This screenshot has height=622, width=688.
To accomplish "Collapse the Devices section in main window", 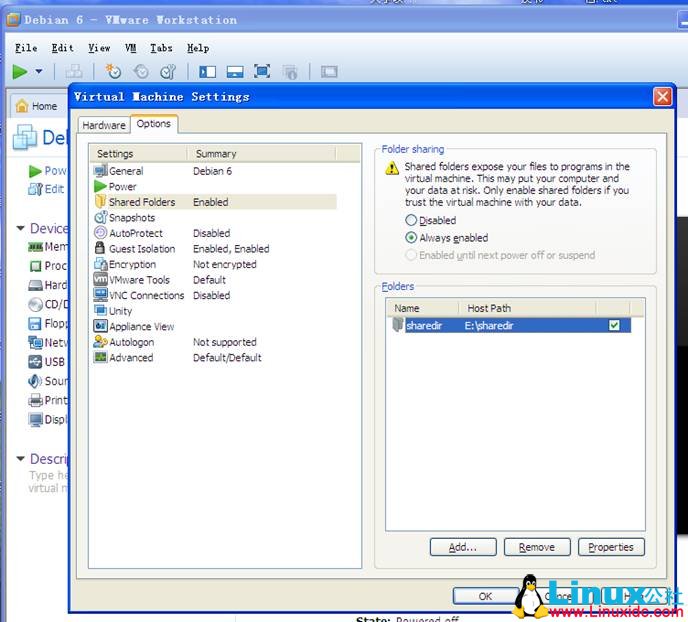I will click(21, 228).
